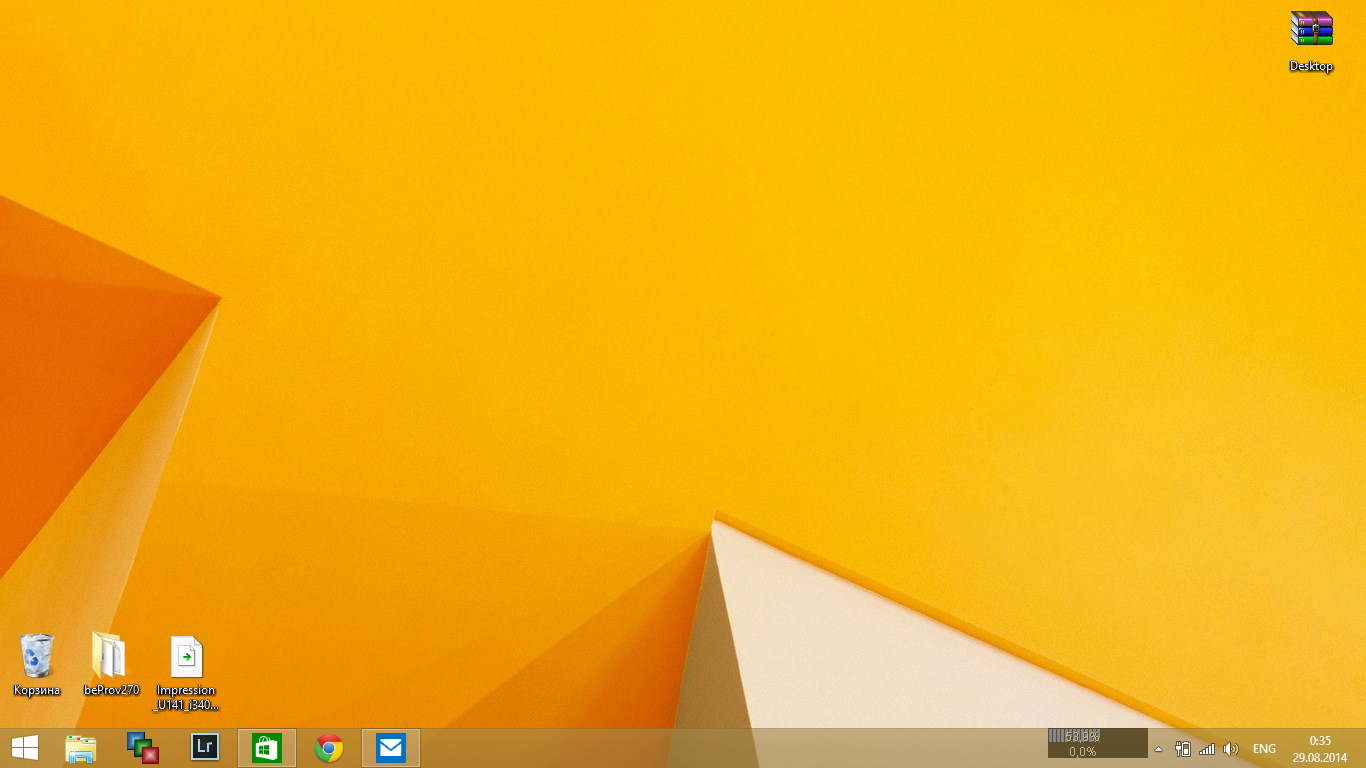Open the battery power status icon
Image resolution: width=1366 pixels, height=768 pixels.
tap(1183, 749)
